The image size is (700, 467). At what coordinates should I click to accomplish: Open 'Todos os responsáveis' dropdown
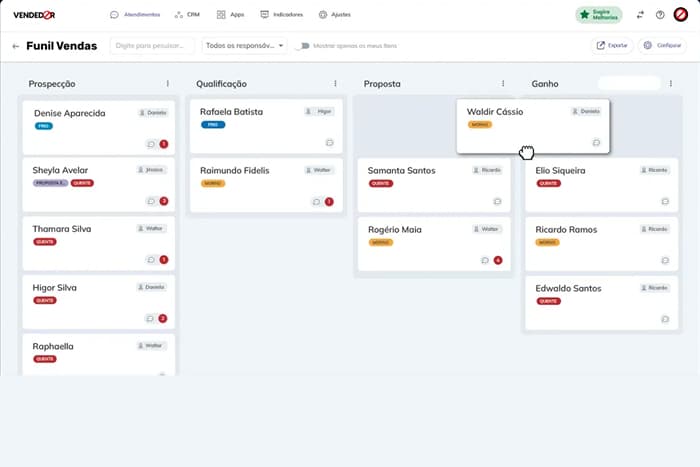[244, 46]
